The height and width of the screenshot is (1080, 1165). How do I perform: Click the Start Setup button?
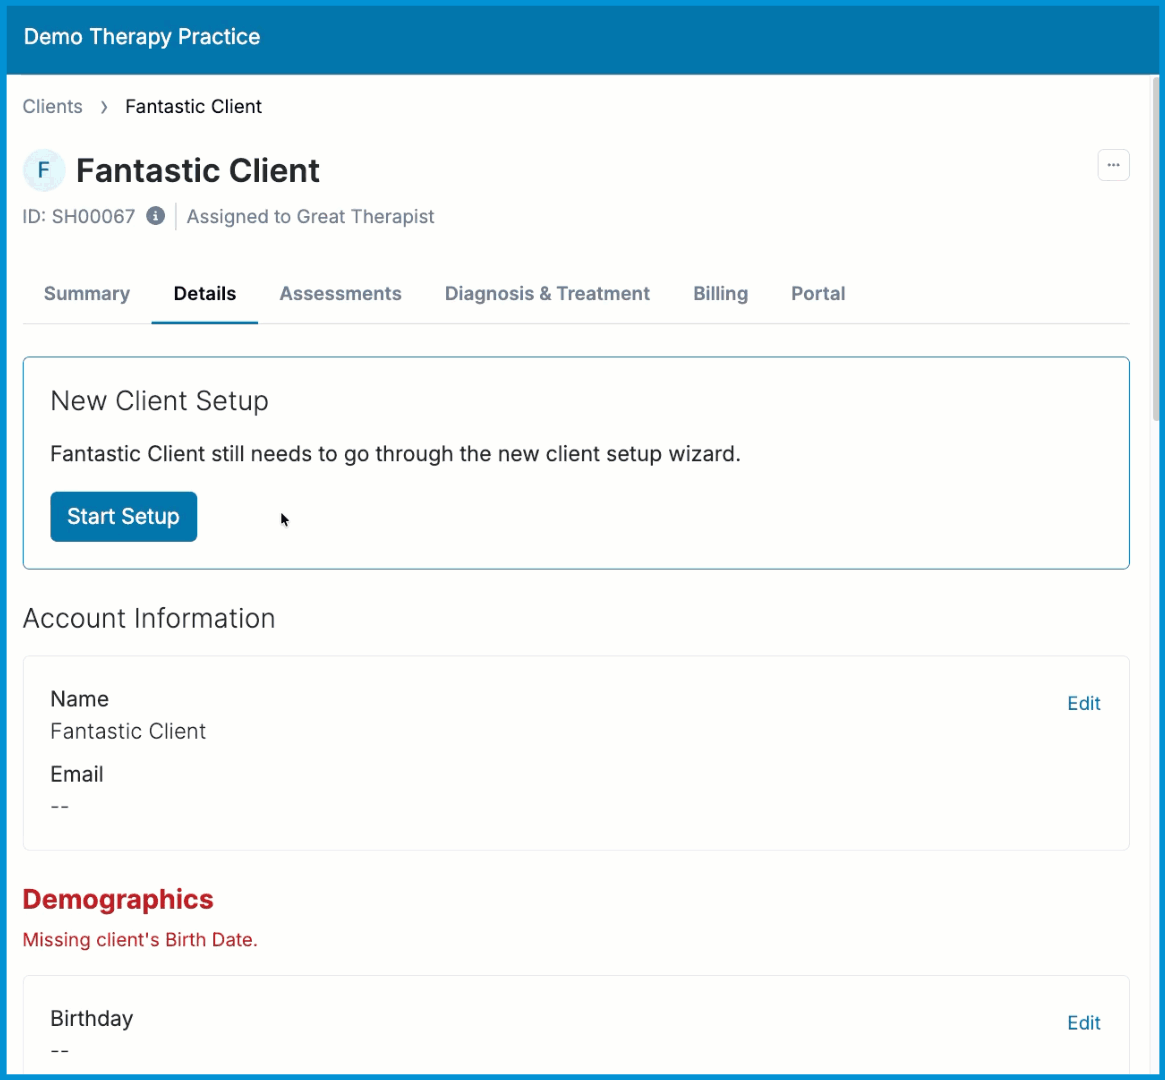[123, 516]
